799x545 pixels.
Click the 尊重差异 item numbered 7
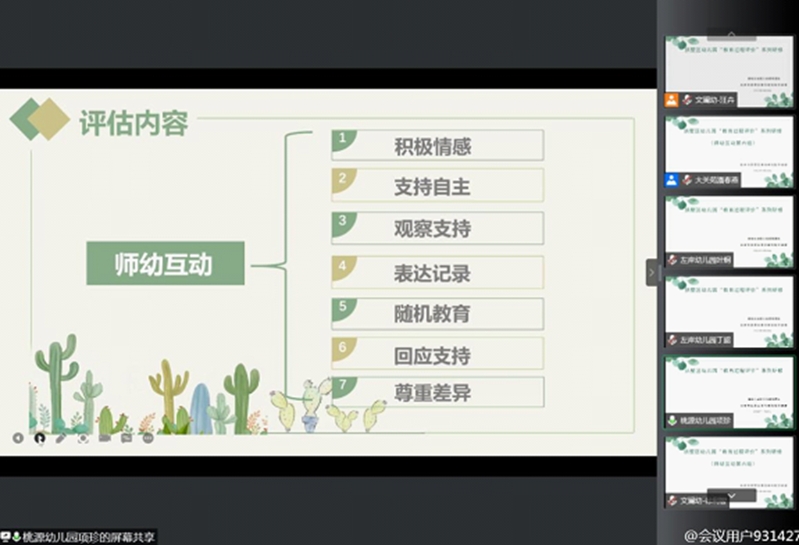click(x=437, y=393)
